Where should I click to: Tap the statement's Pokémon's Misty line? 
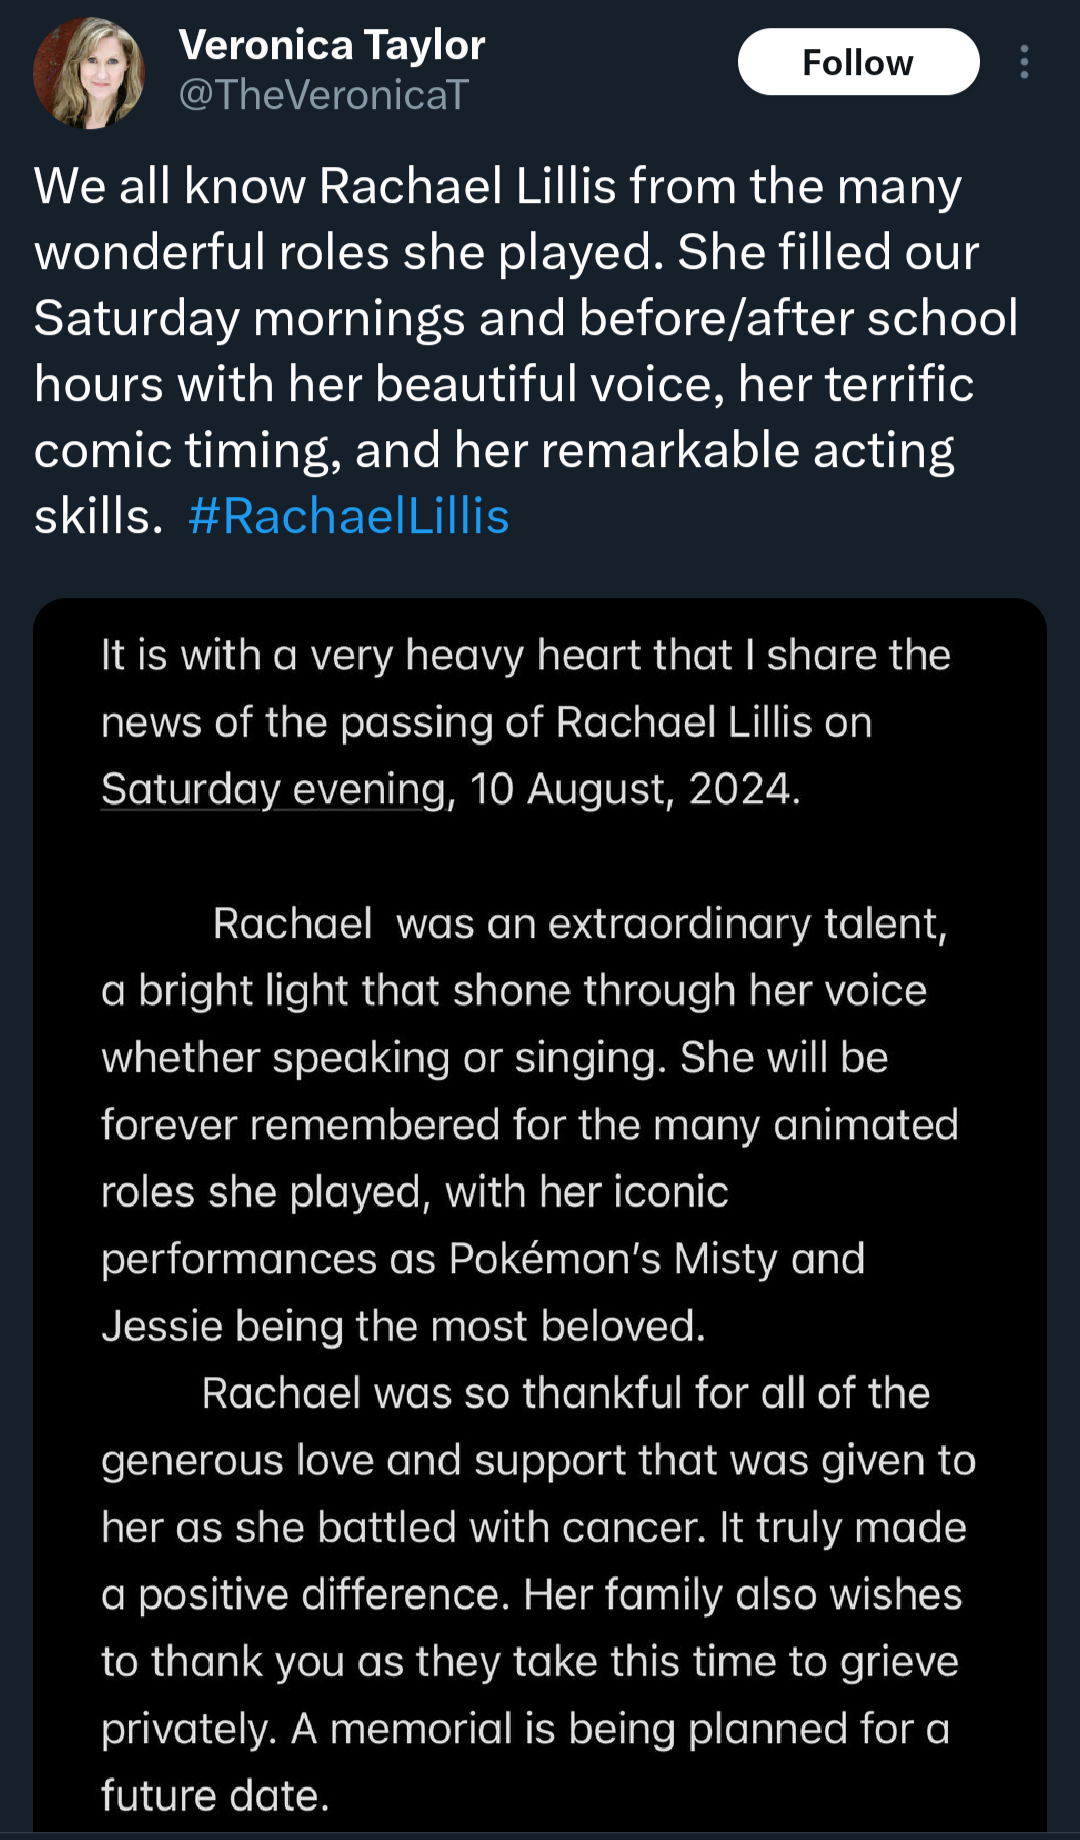(x=483, y=1258)
